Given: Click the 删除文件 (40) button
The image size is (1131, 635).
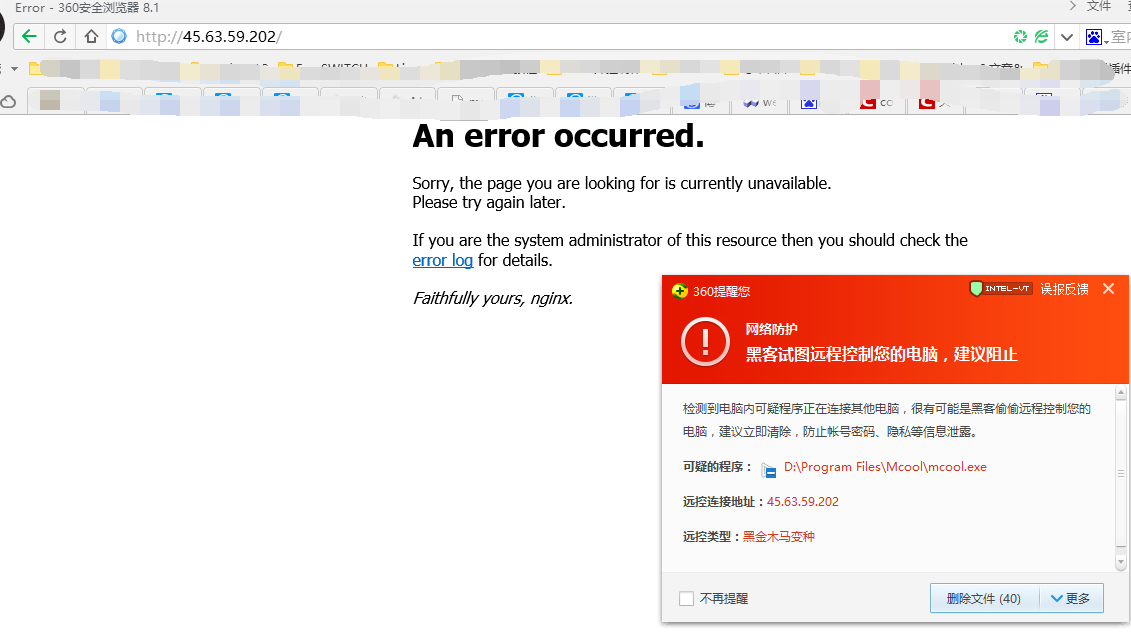Looking at the screenshot, I should click(x=984, y=599).
